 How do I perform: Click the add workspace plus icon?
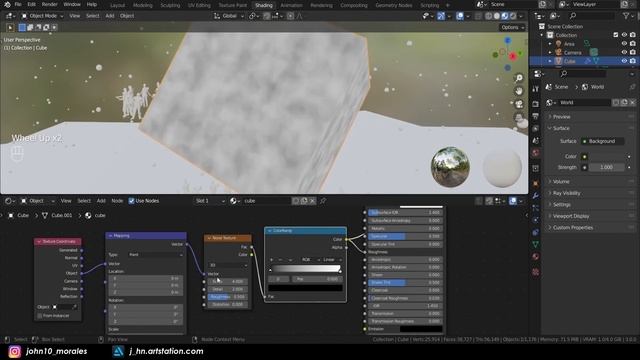point(447,5)
